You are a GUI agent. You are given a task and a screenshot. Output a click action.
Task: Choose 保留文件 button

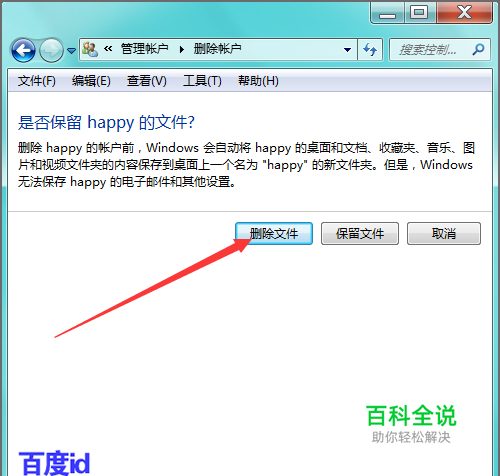360,234
